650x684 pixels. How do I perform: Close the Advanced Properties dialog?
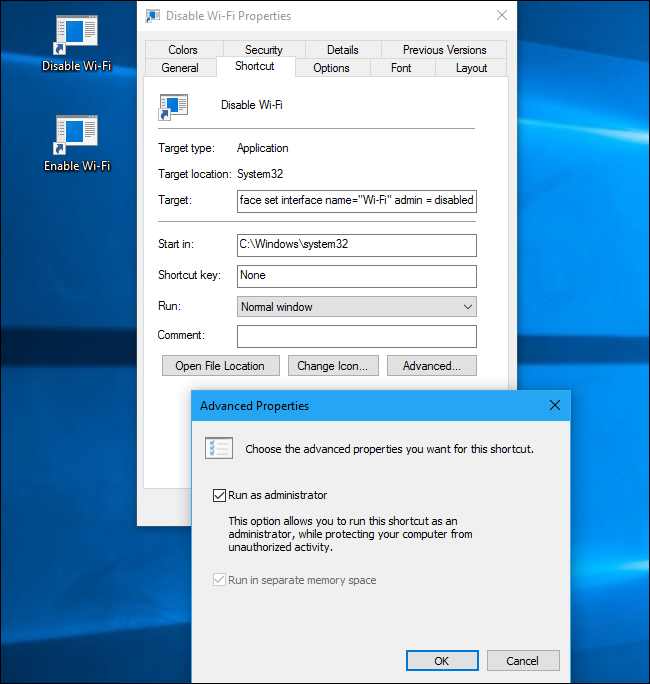(555, 405)
